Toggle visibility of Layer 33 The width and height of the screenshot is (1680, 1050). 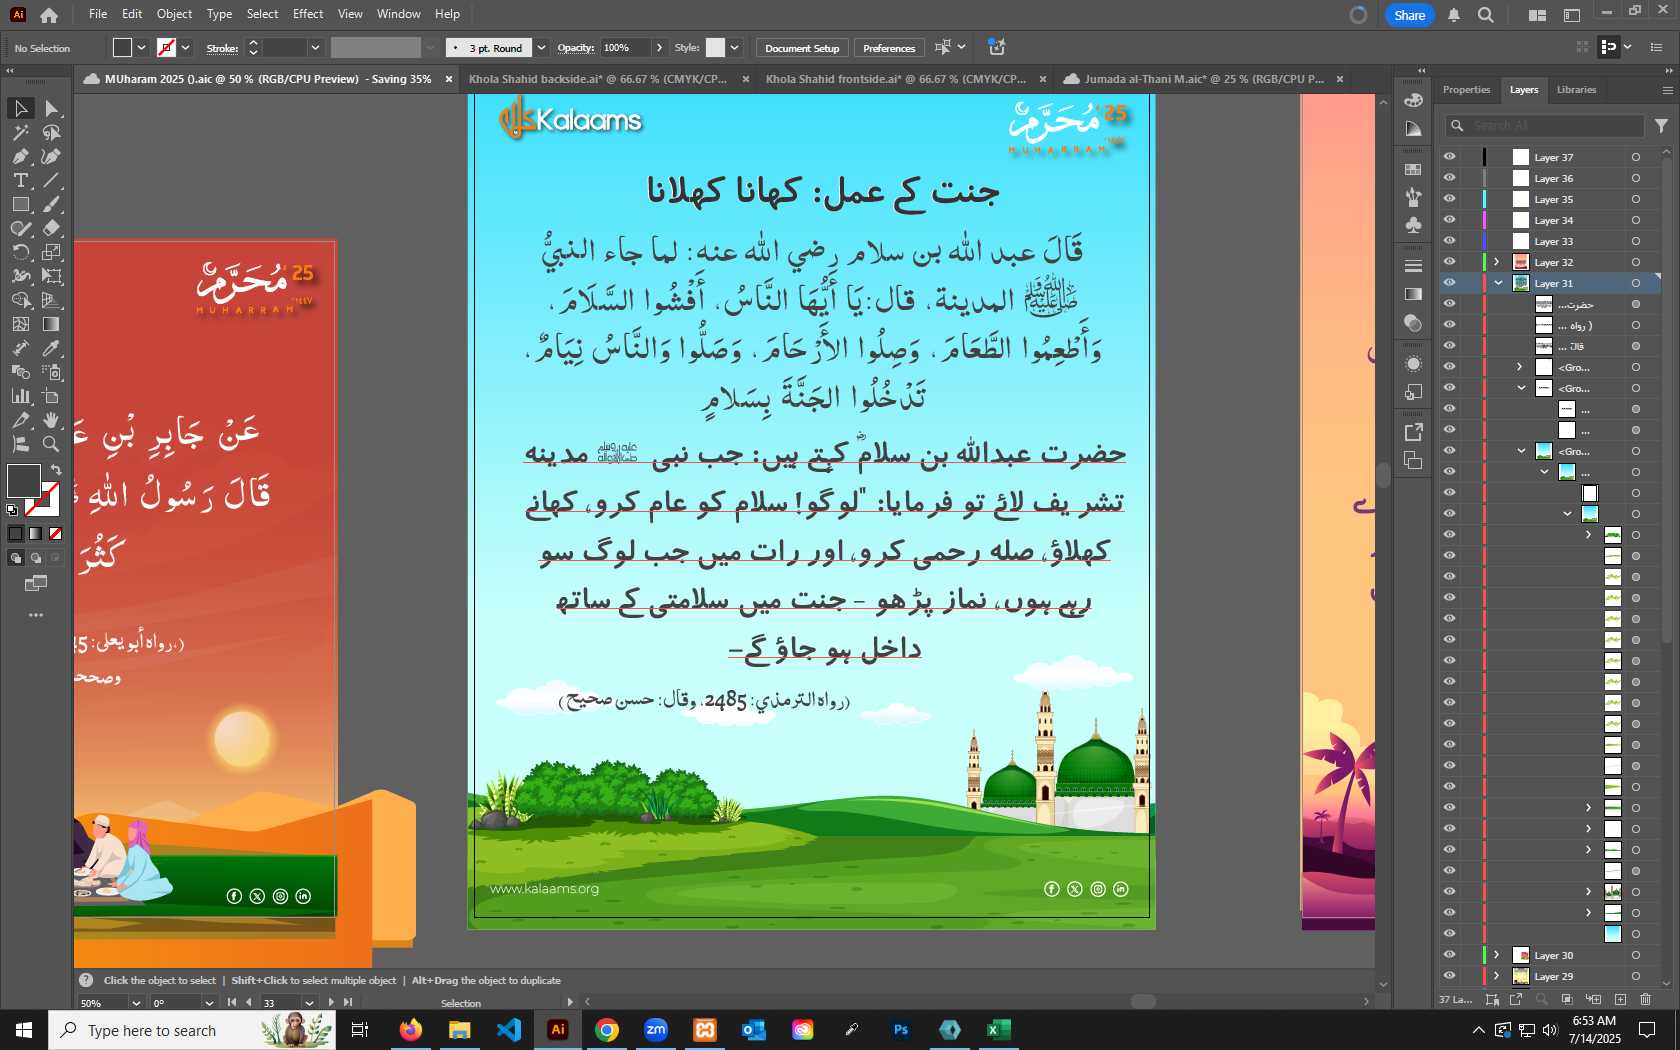pos(1449,241)
